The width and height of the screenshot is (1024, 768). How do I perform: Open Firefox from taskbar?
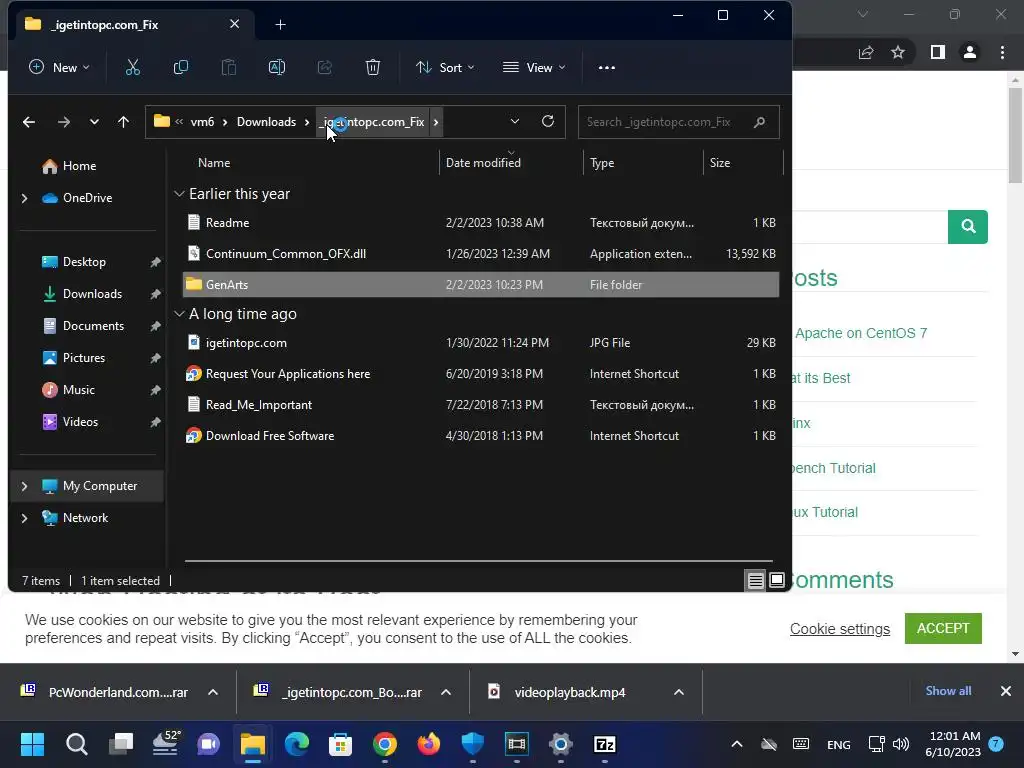[x=429, y=744]
